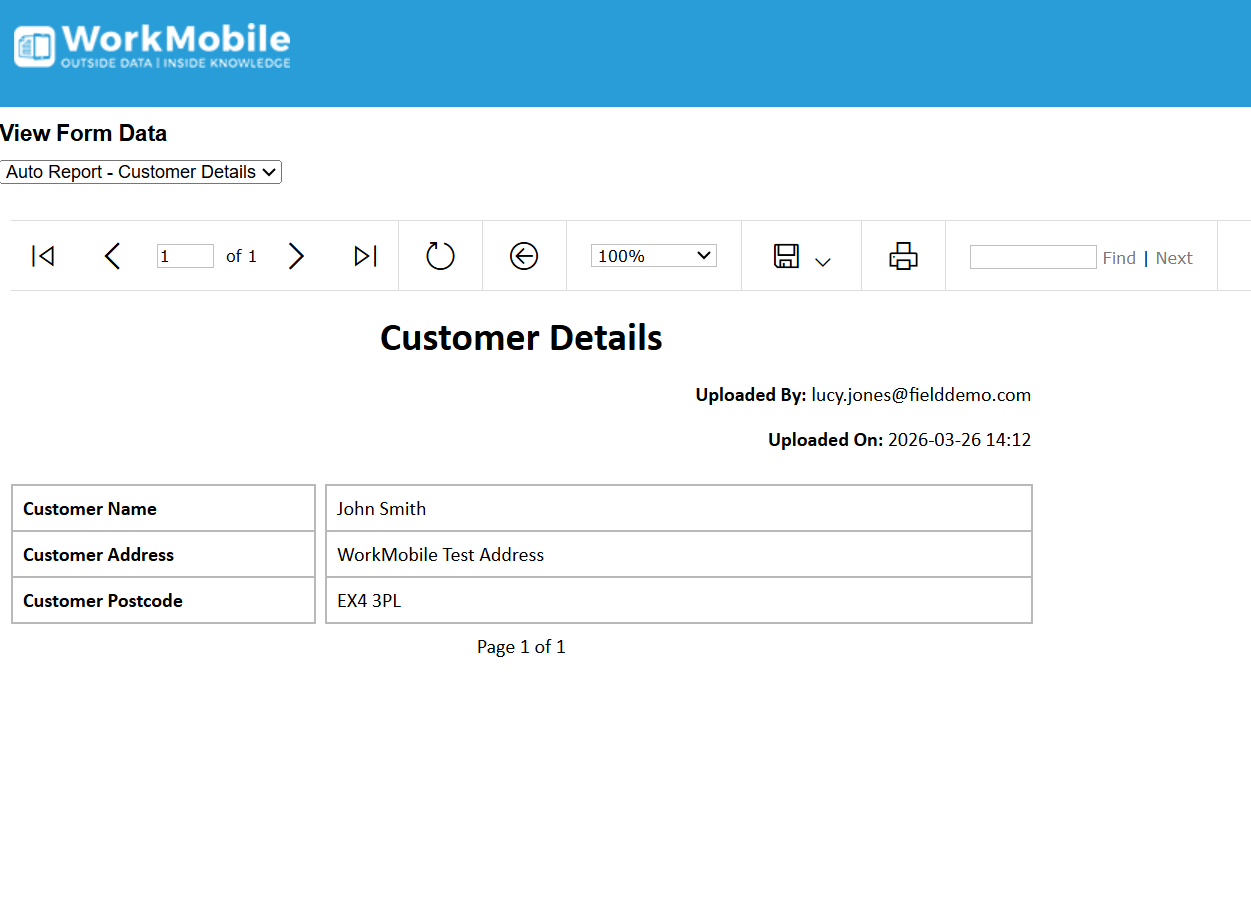Click the previous page arrow
Viewport: 1251px width, 898px height.
click(112, 256)
